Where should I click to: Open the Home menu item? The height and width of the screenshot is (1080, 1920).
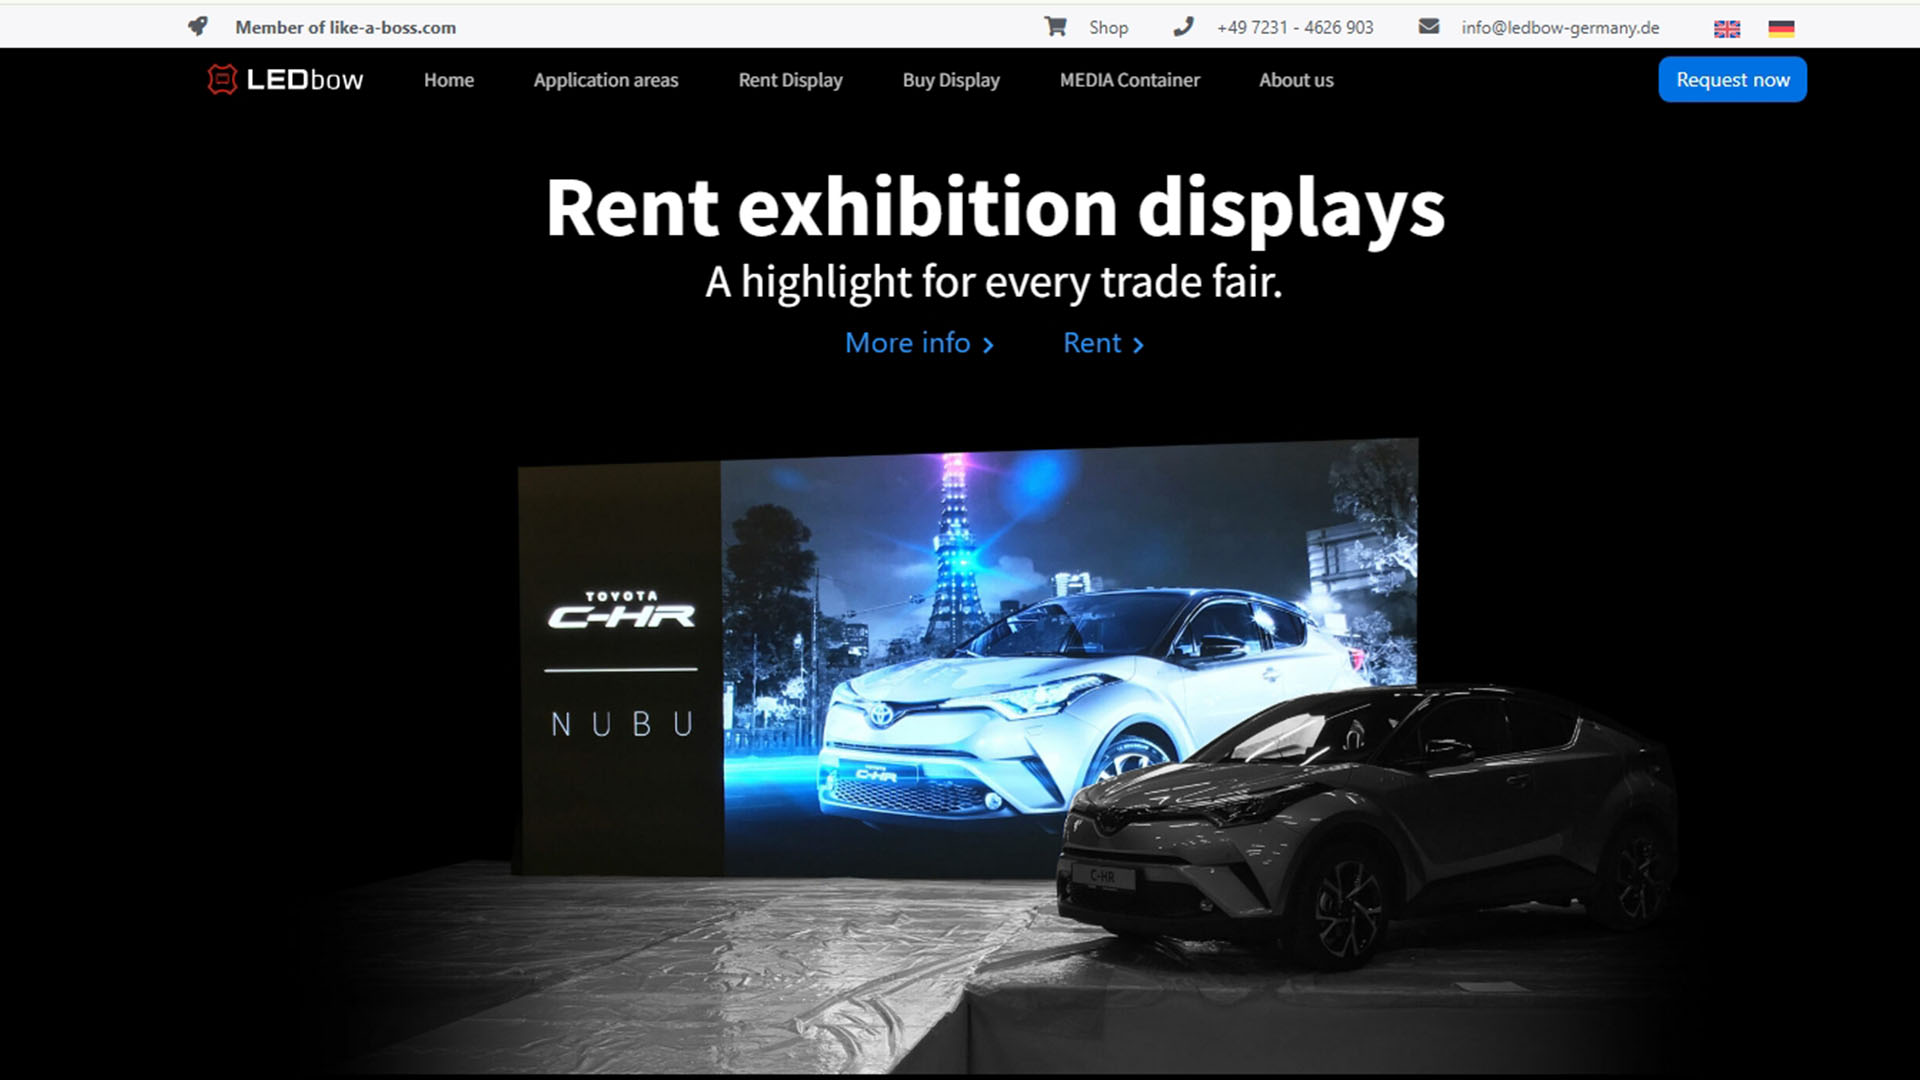(449, 80)
